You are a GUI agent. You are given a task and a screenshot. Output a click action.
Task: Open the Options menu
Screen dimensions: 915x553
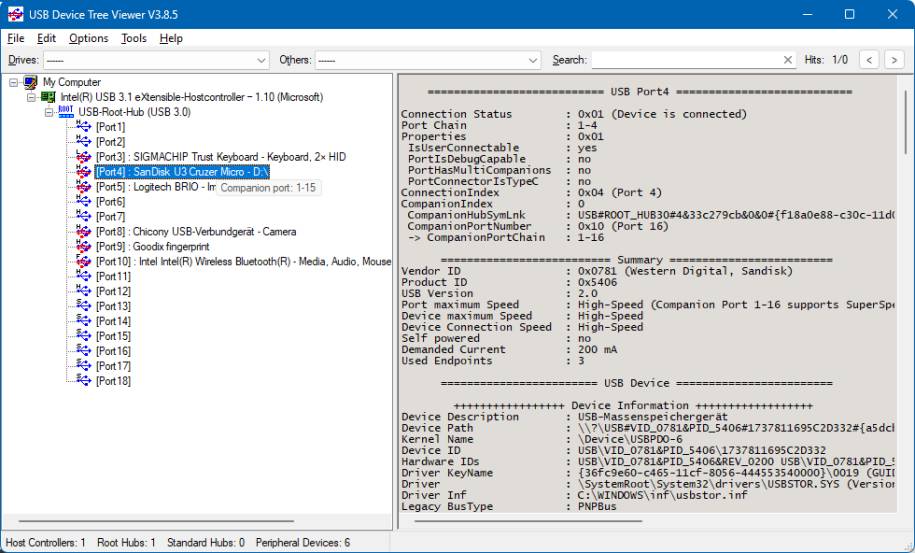89,38
